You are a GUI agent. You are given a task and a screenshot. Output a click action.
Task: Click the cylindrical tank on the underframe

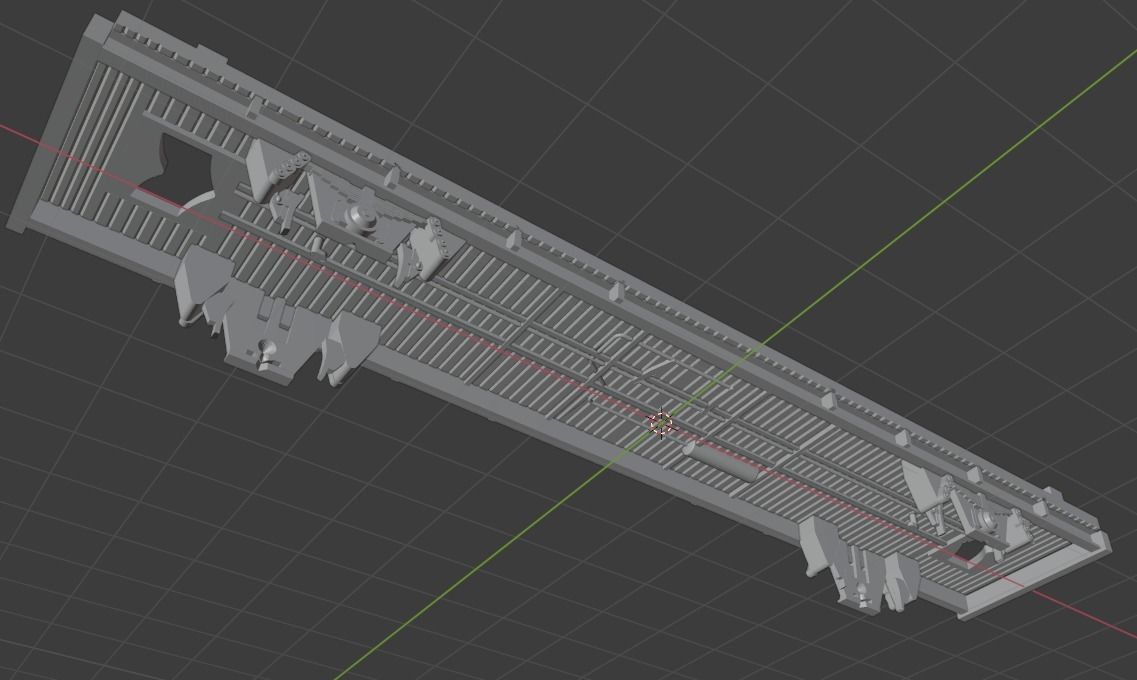(x=721, y=461)
